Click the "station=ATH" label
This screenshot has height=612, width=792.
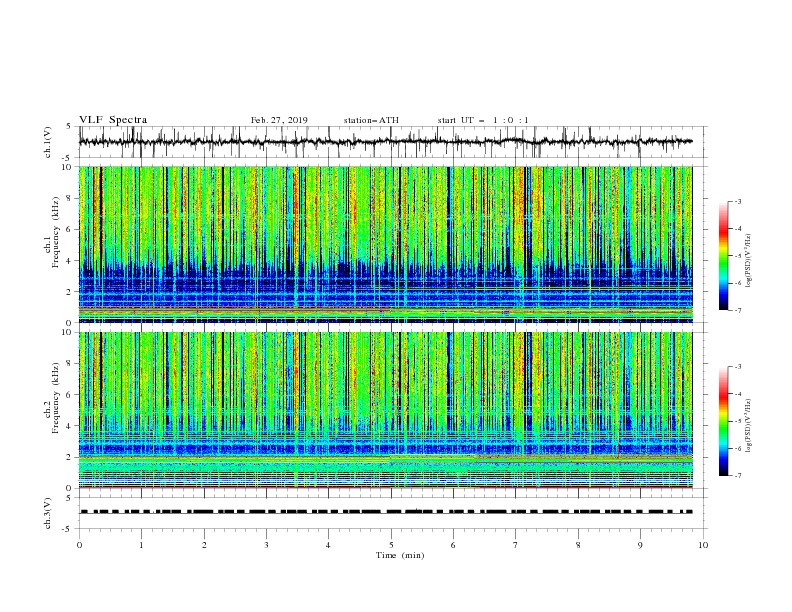click(x=371, y=120)
